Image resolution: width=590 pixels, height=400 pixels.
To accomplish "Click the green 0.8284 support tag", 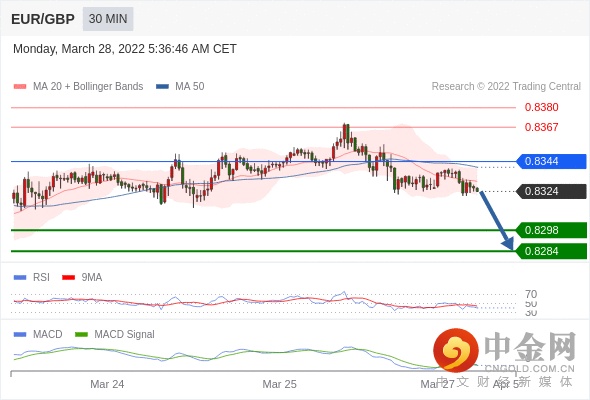I will [551, 251].
